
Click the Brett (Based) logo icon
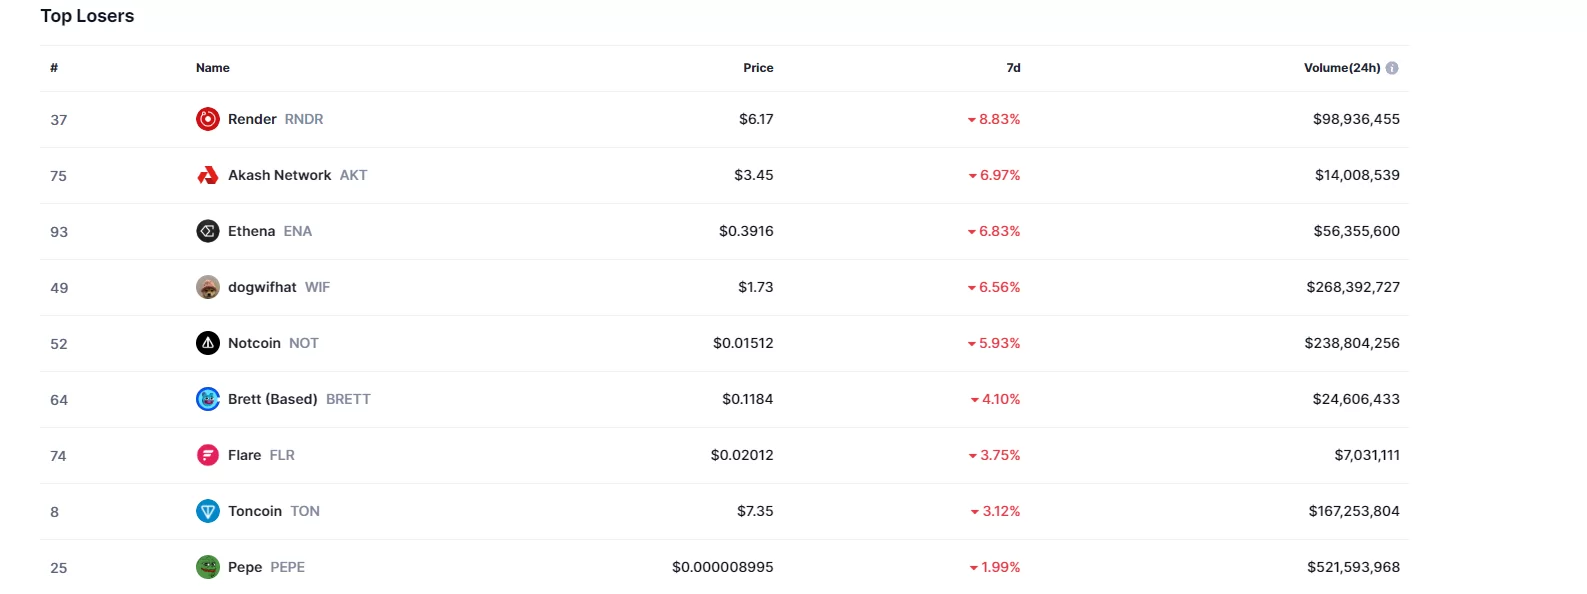[x=207, y=399]
